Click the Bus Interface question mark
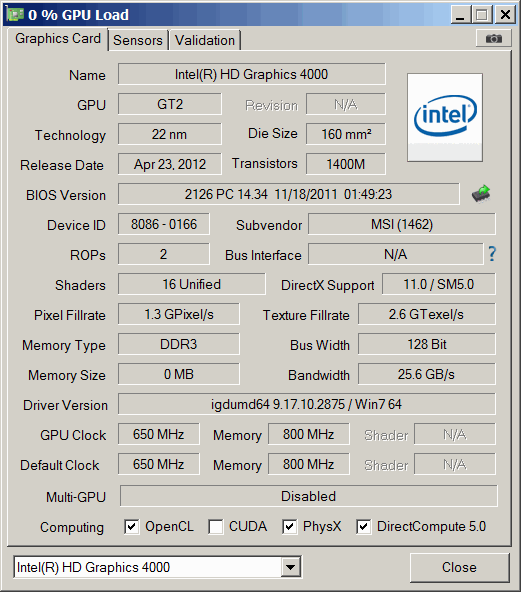Screen dimensions: 521x592 (492, 254)
